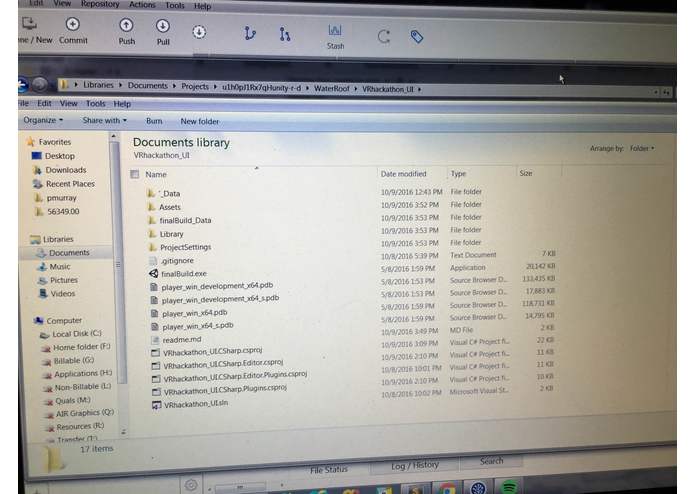
Task: Switch to File Status tab
Action: click(x=329, y=470)
